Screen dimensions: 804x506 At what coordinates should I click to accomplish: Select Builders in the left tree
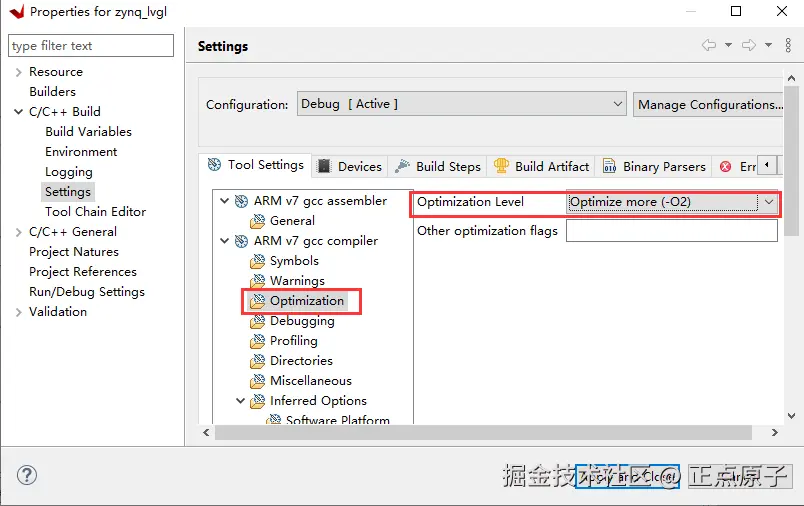click(x=52, y=92)
